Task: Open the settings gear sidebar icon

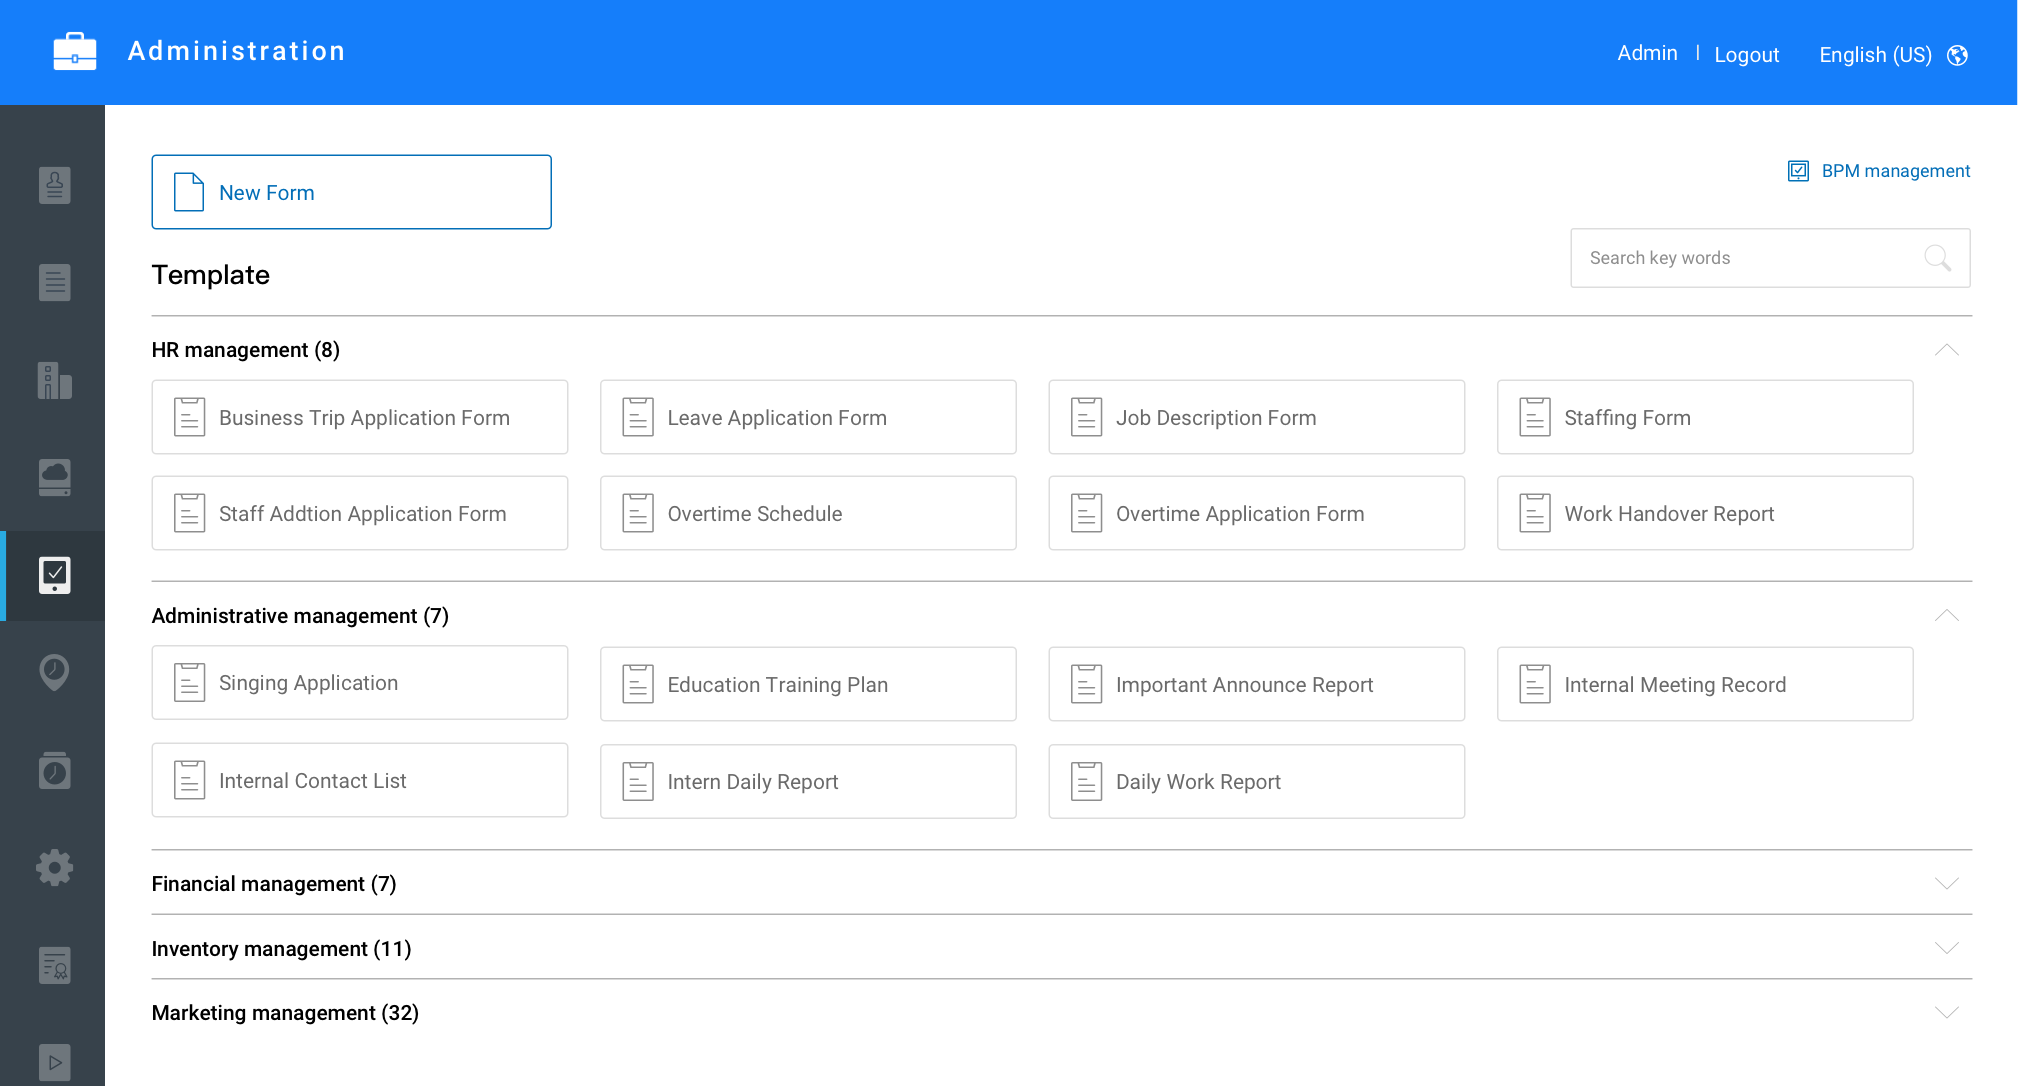Action: 54,867
